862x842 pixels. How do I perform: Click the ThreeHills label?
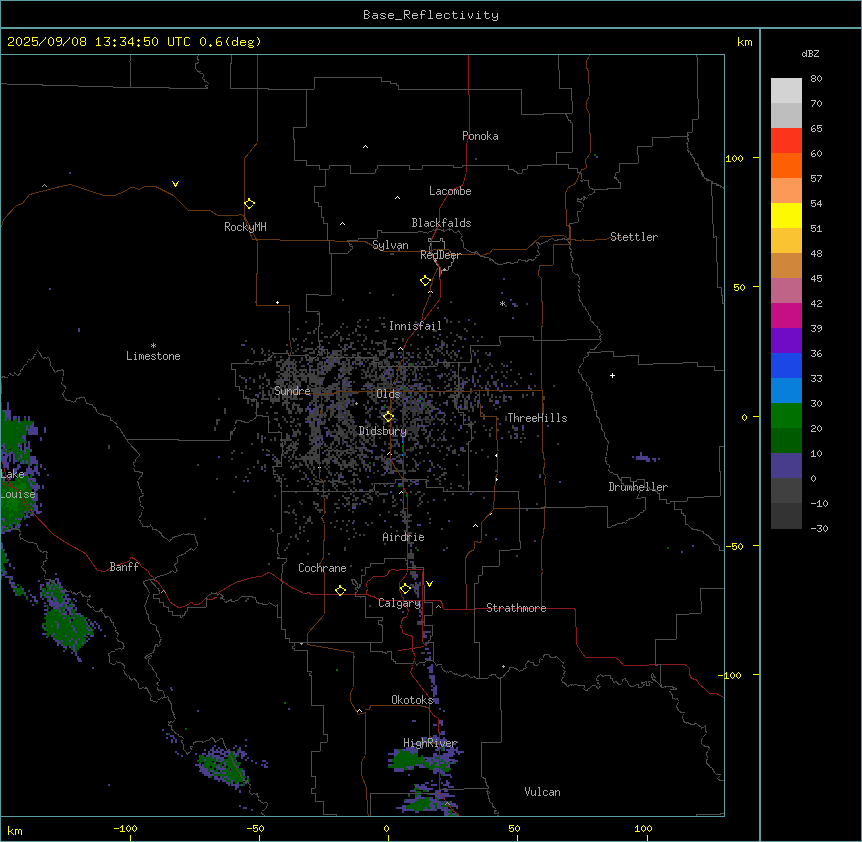click(x=537, y=418)
